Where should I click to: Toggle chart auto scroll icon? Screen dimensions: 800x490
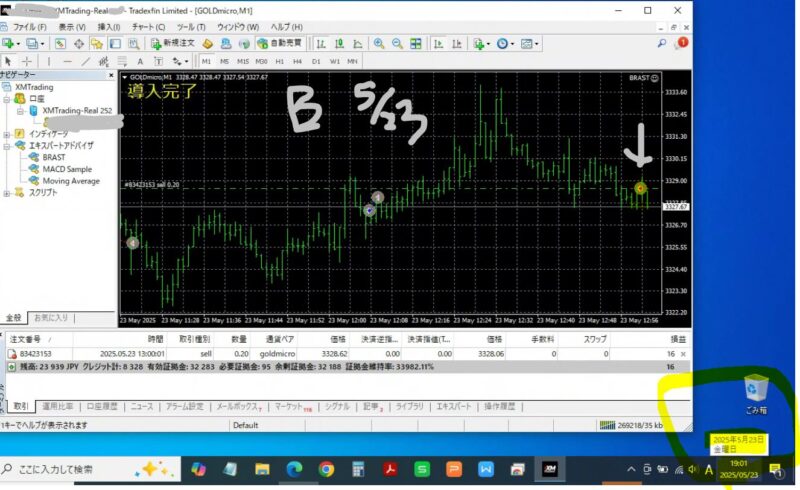(438, 44)
